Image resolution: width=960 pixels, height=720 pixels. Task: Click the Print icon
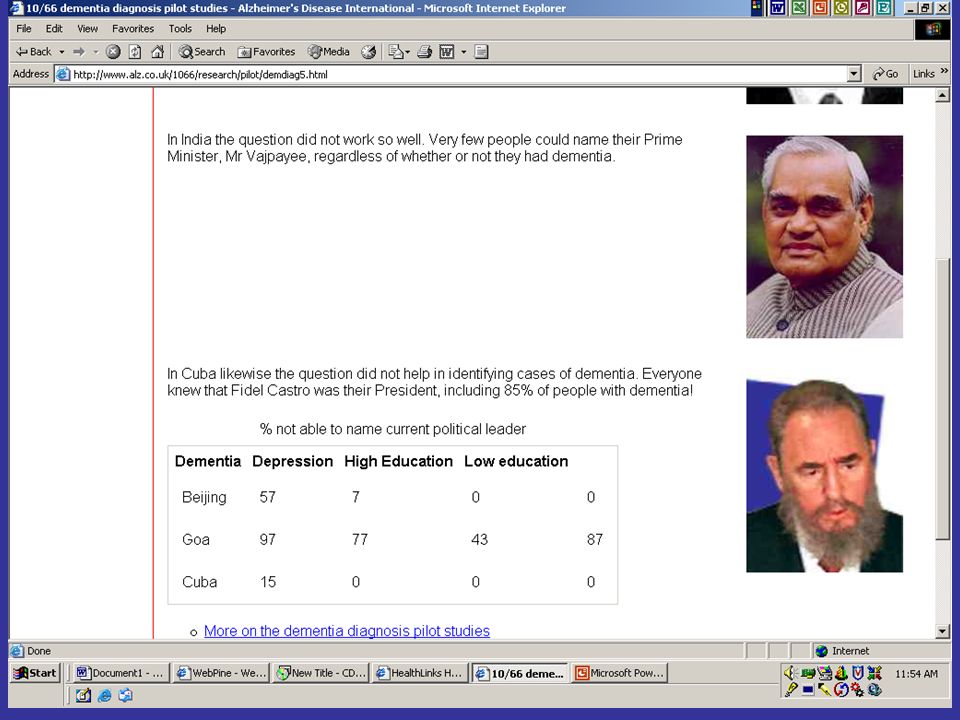pyautogui.click(x=424, y=52)
